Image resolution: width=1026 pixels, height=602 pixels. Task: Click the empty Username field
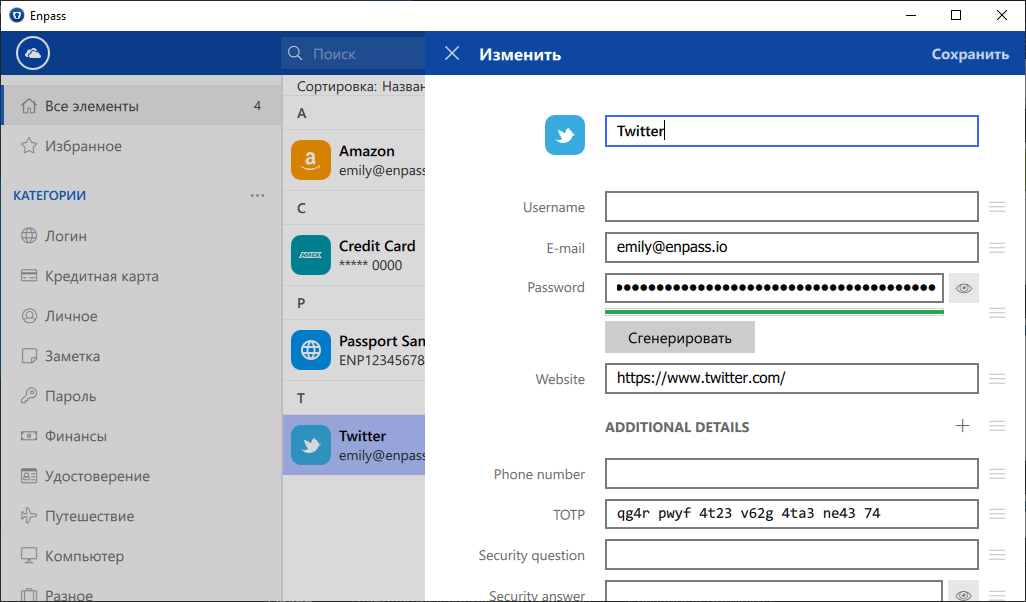pos(792,207)
